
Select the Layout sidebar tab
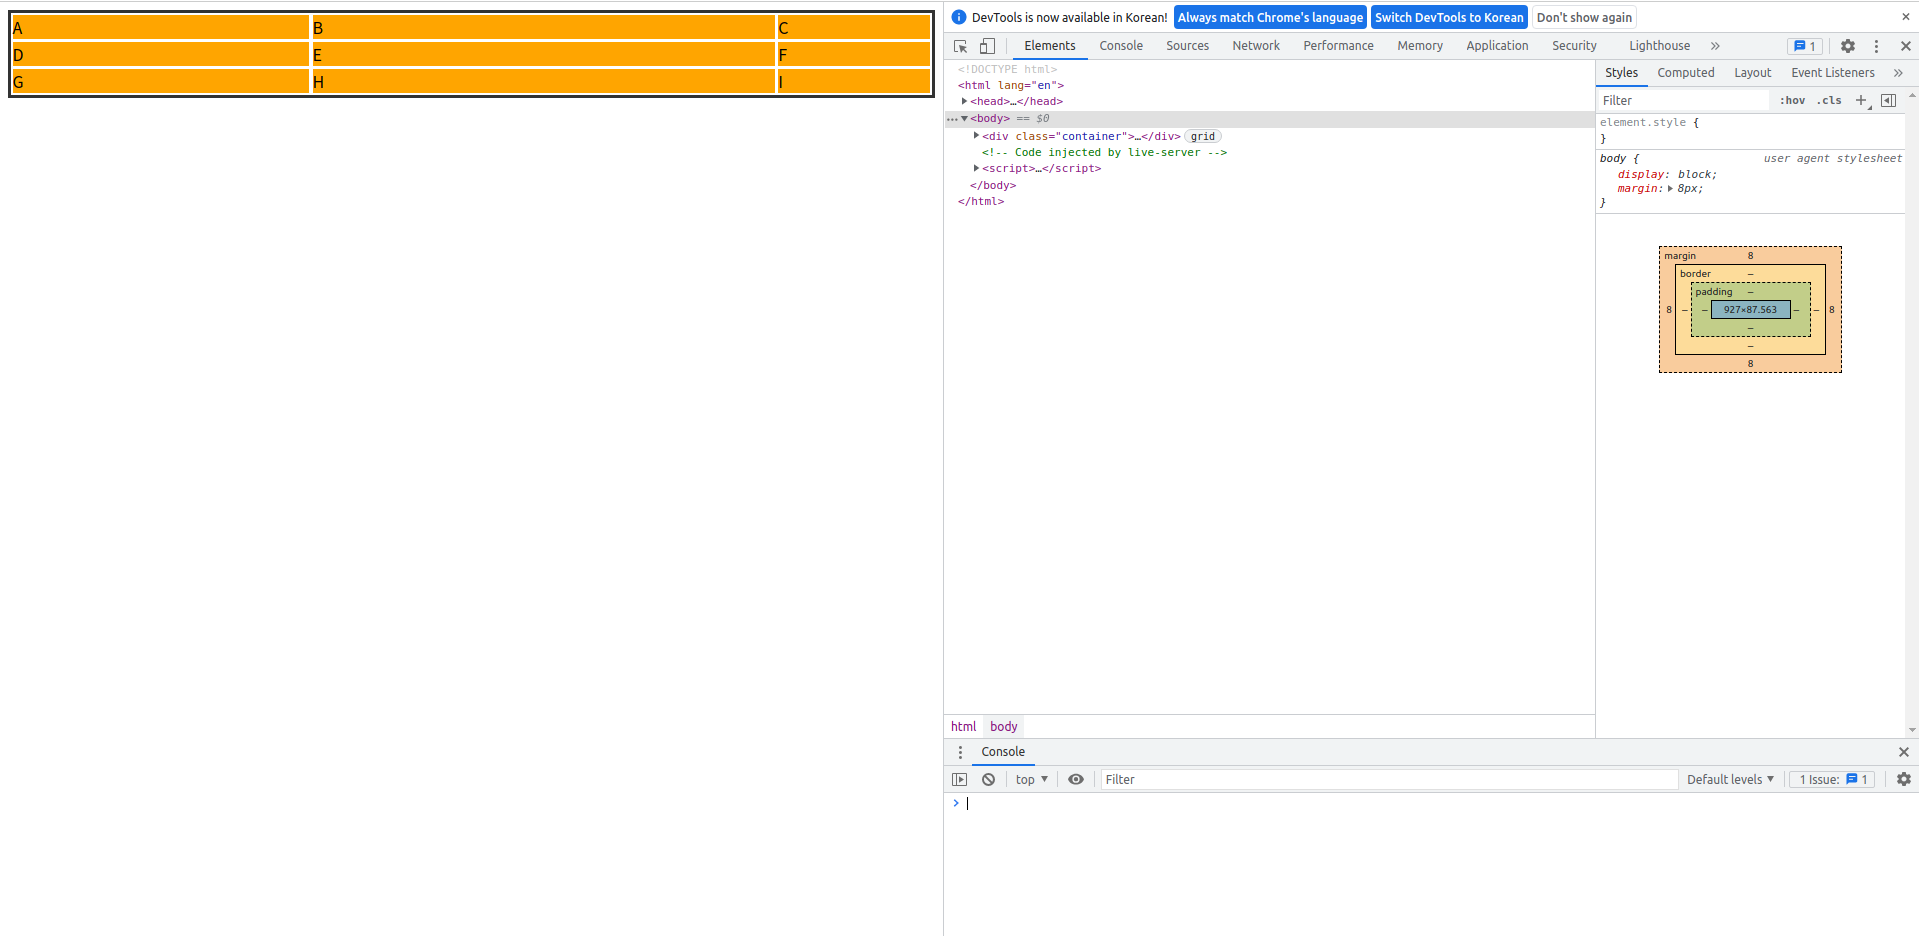tap(1752, 73)
